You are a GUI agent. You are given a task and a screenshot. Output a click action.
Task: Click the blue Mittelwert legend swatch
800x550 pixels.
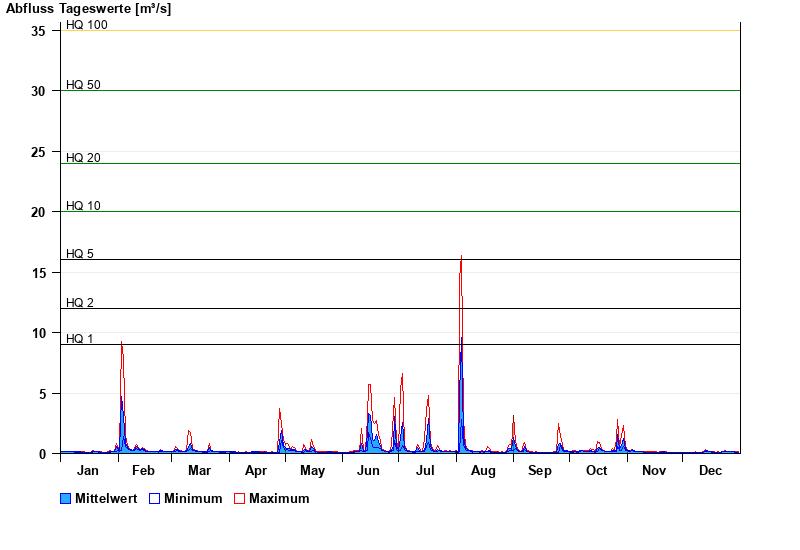coord(66,498)
